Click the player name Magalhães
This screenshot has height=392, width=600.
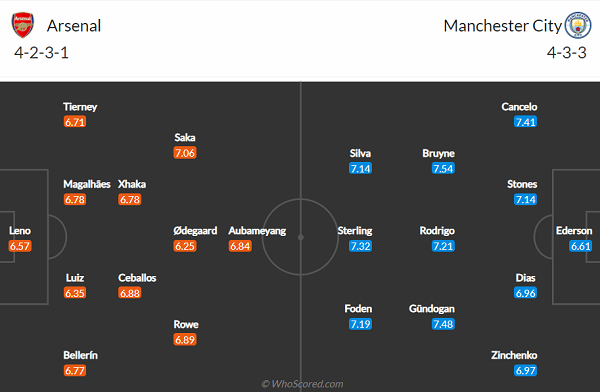point(87,185)
